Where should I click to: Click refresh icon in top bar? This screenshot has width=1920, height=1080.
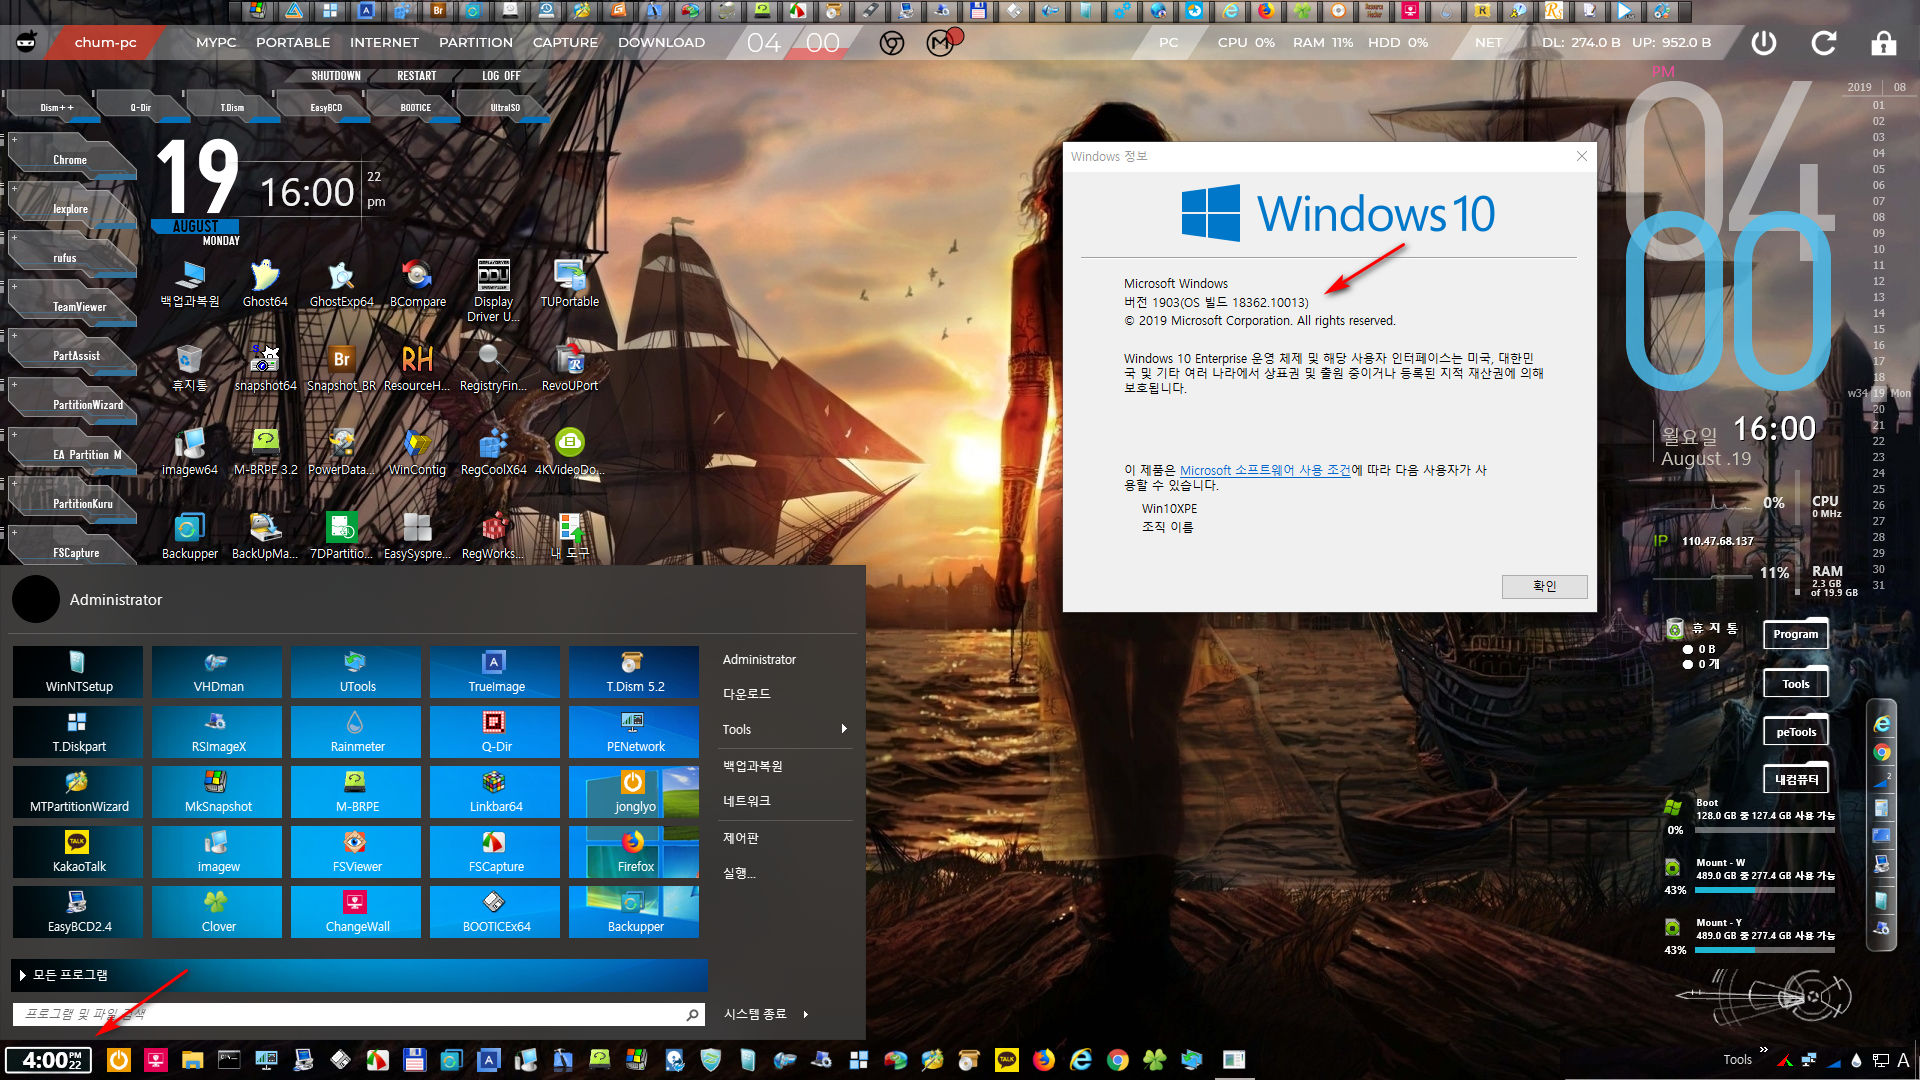coord(1824,43)
